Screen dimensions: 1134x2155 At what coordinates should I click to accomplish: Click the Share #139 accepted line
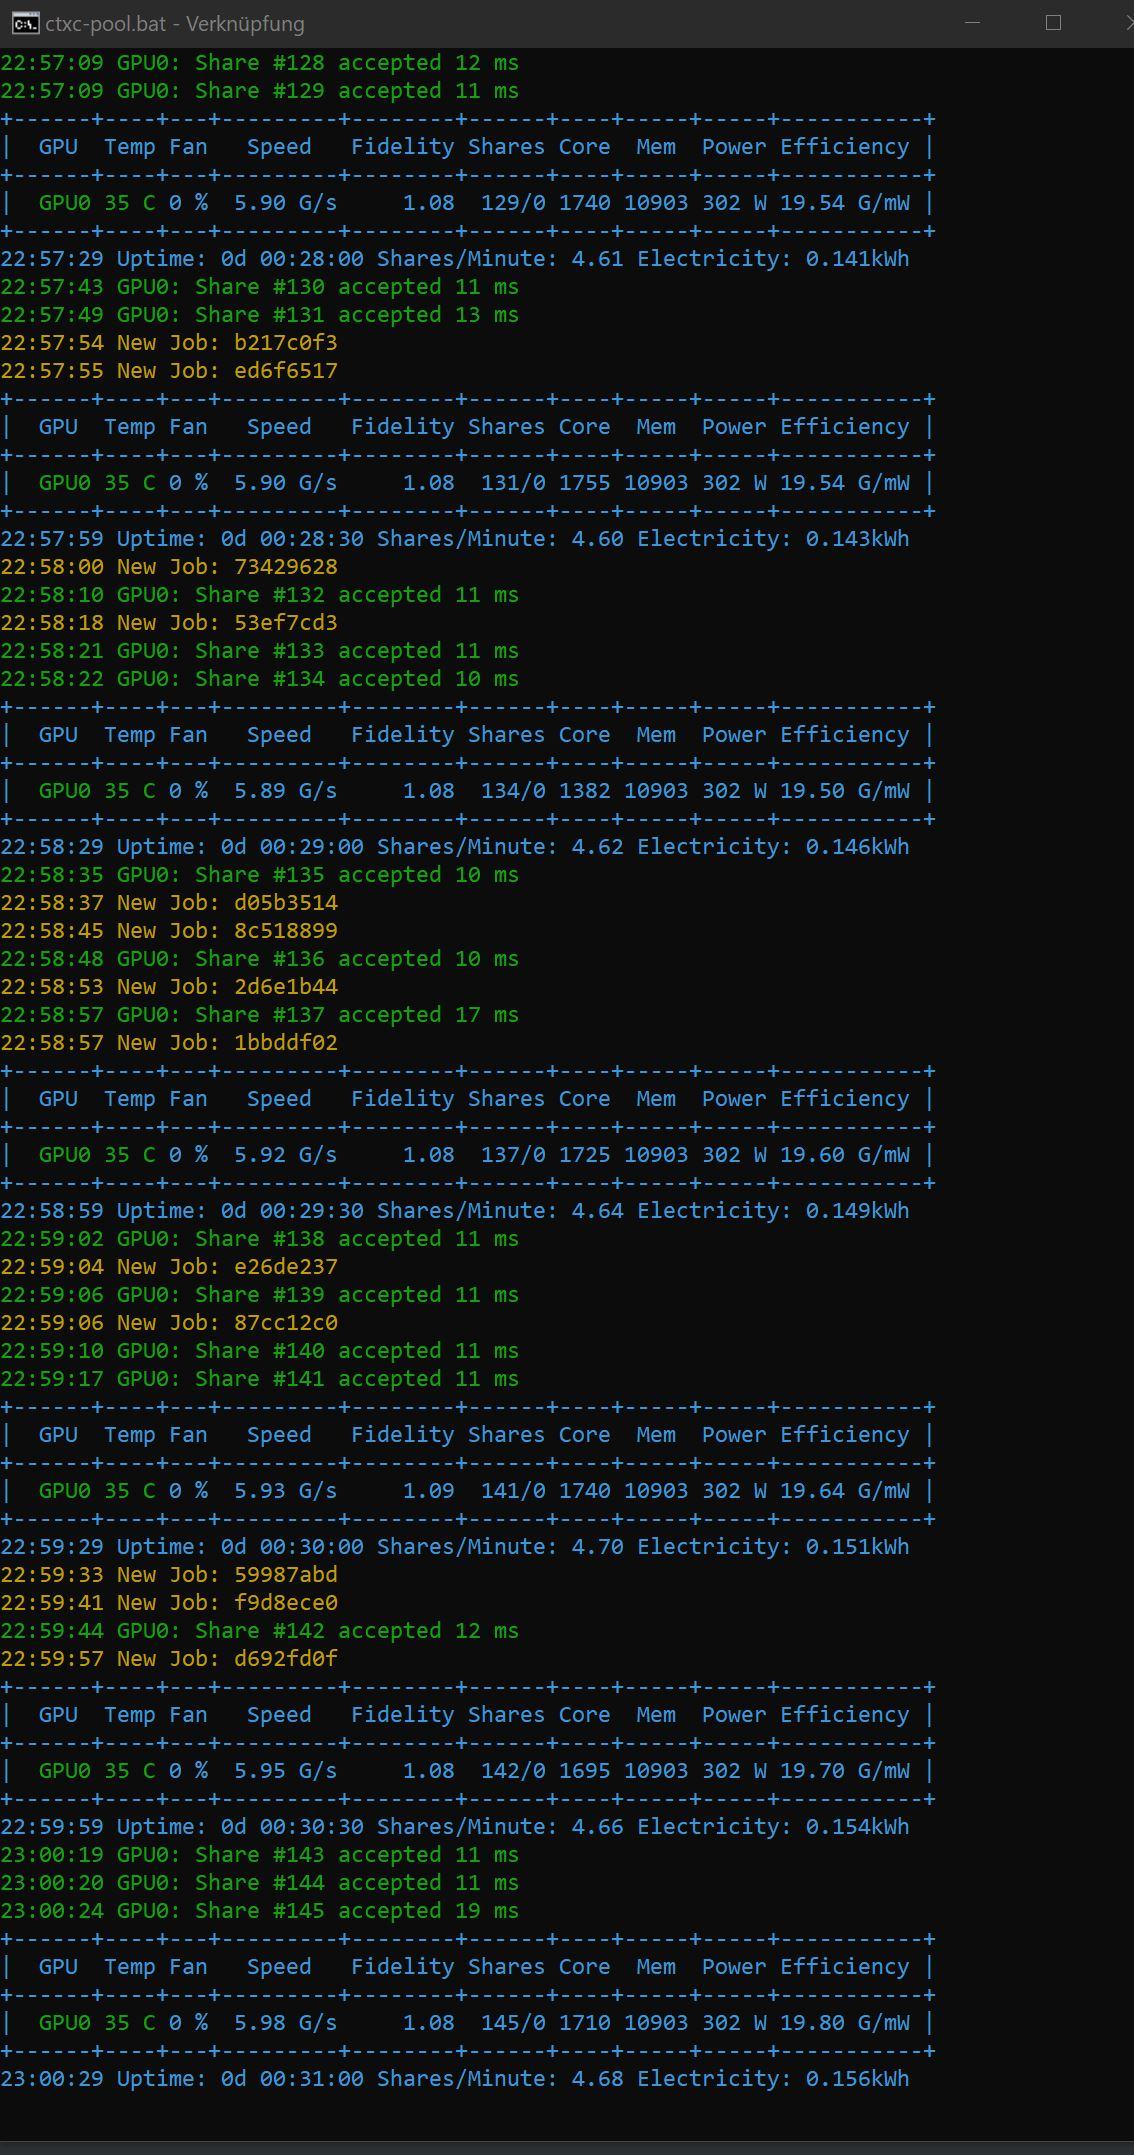pos(259,1295)
